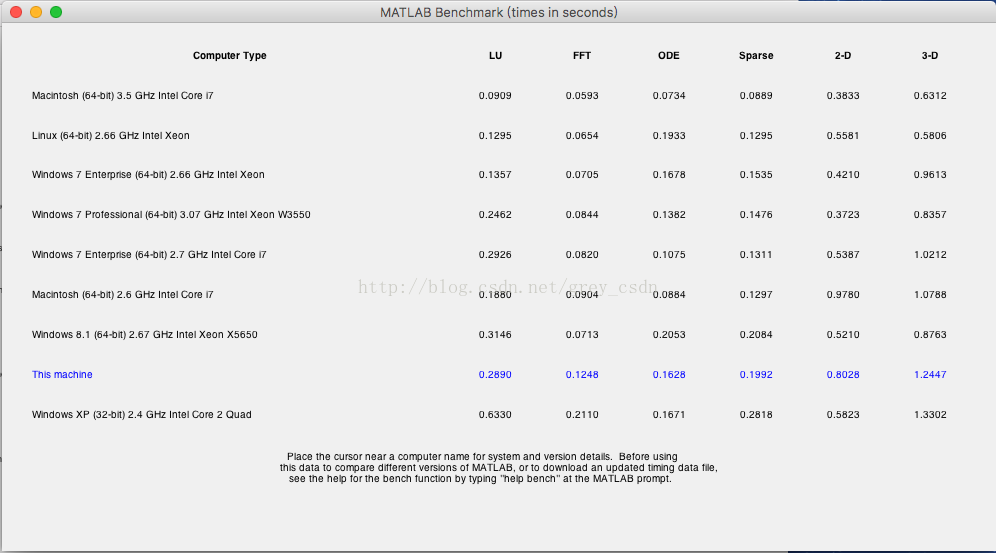The height and width of the screenshot is (553, 996).
Task: Click 2-D value 0.3833
Action: click(x=843, y=96)
